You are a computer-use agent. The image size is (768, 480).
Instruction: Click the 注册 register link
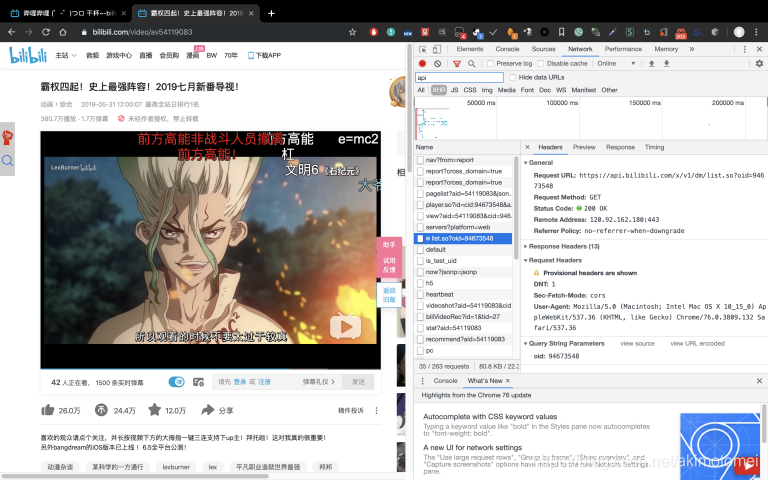tap(264, 382)
